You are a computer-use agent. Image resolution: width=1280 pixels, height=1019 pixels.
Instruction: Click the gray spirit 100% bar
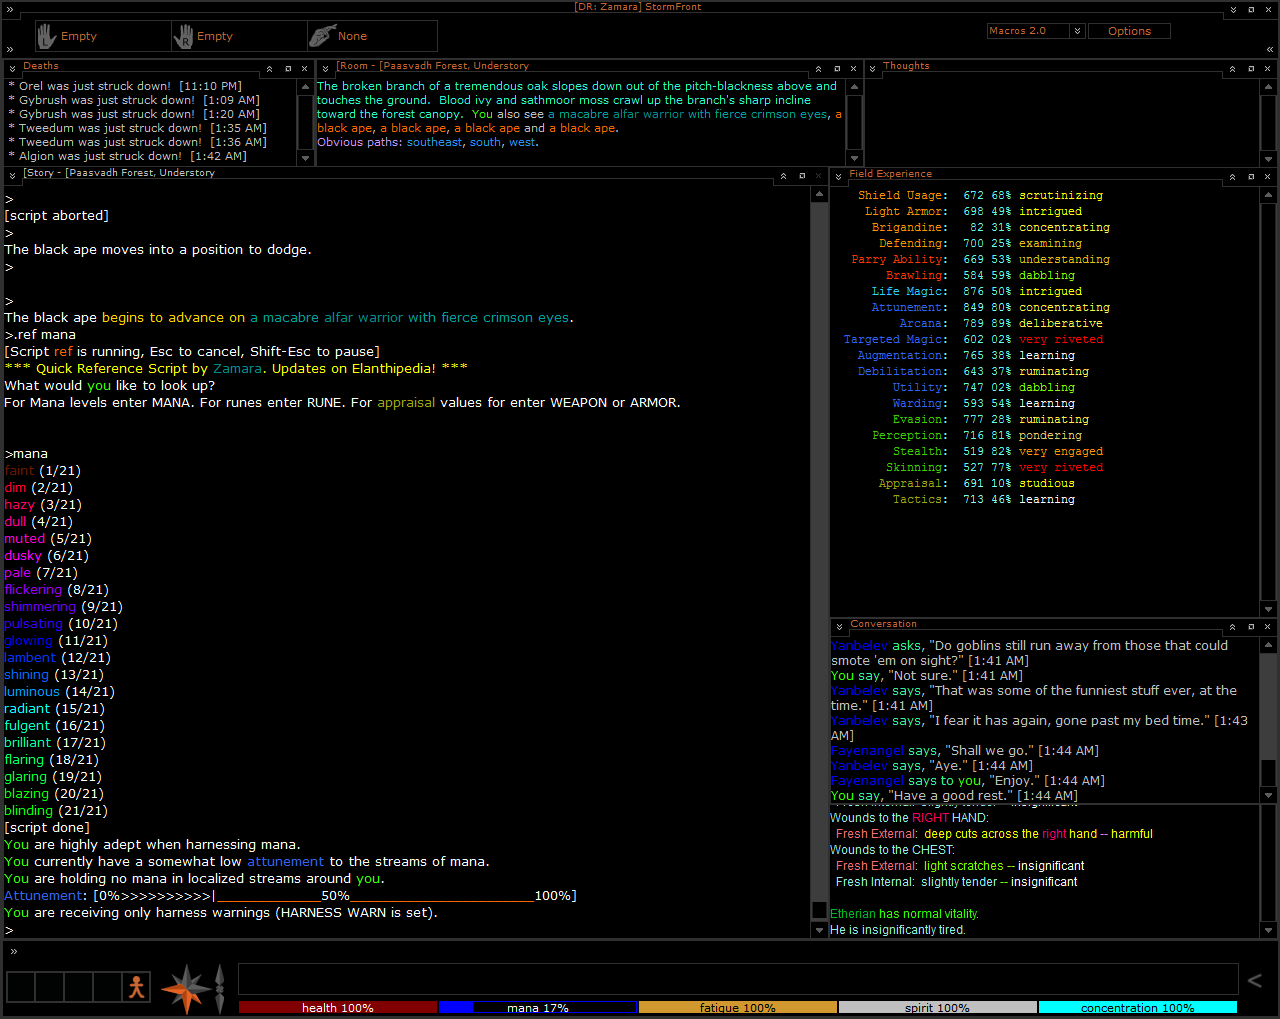click(938, 1008)
